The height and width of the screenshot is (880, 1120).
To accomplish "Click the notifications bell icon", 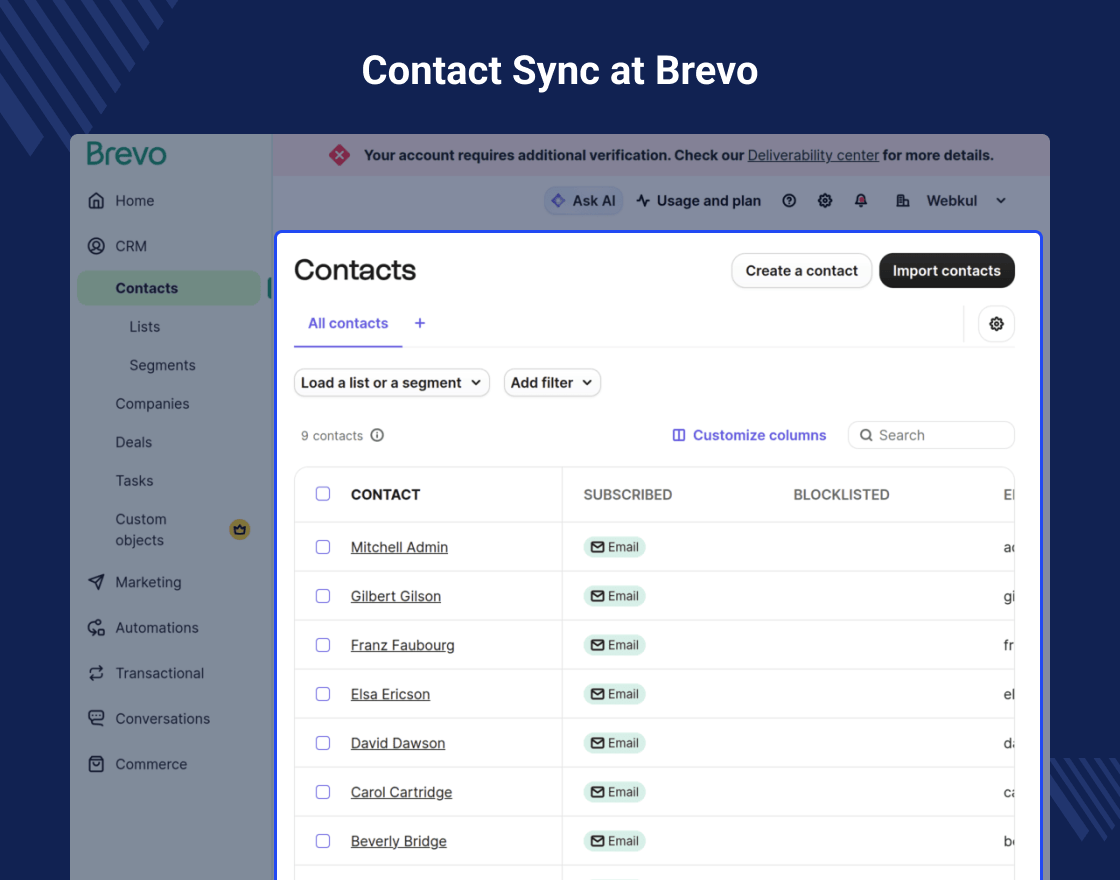I will point(861,201).
